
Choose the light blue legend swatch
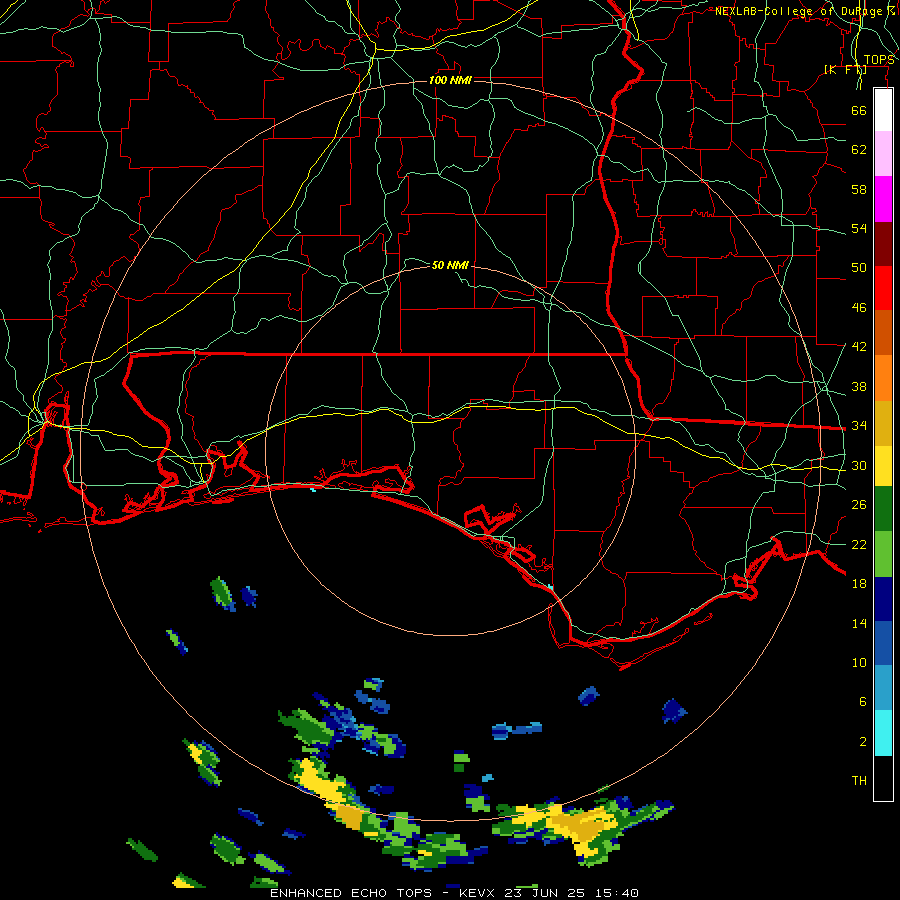click(883, 688)
